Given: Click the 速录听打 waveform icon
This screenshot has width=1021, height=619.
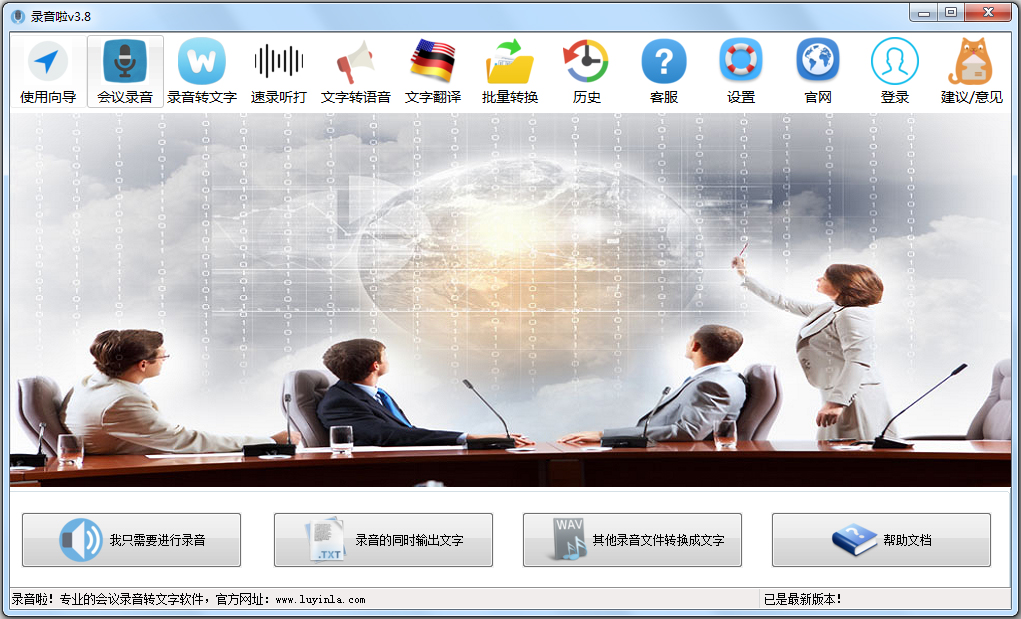Looking at the screenshot, I should (278, 62).
